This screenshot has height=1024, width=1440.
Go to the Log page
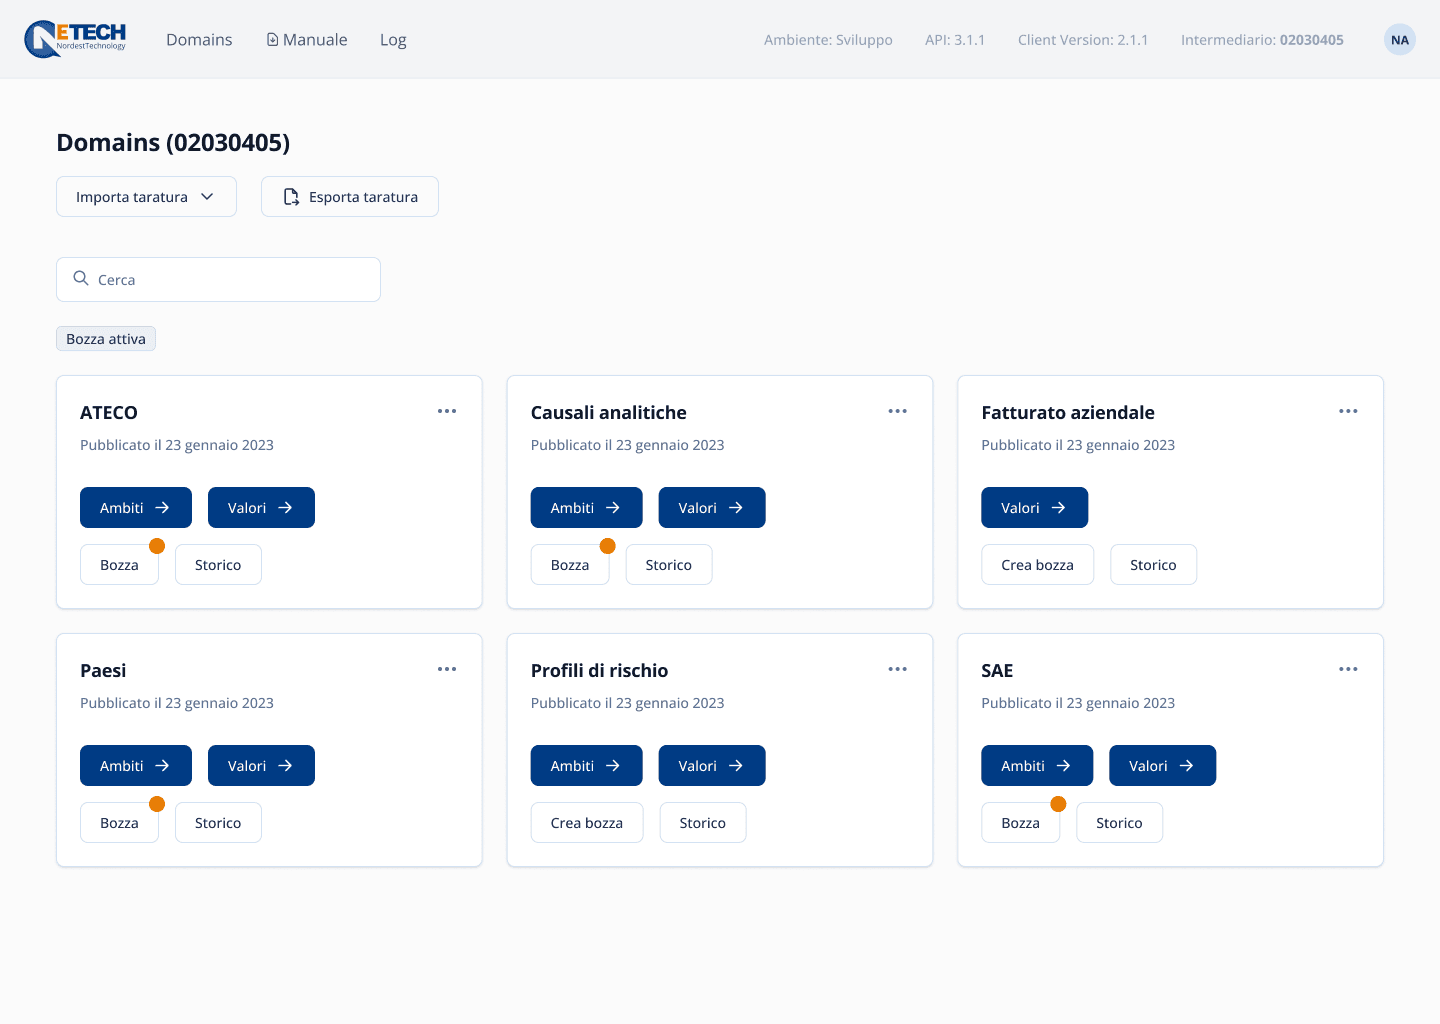(393, 40)
